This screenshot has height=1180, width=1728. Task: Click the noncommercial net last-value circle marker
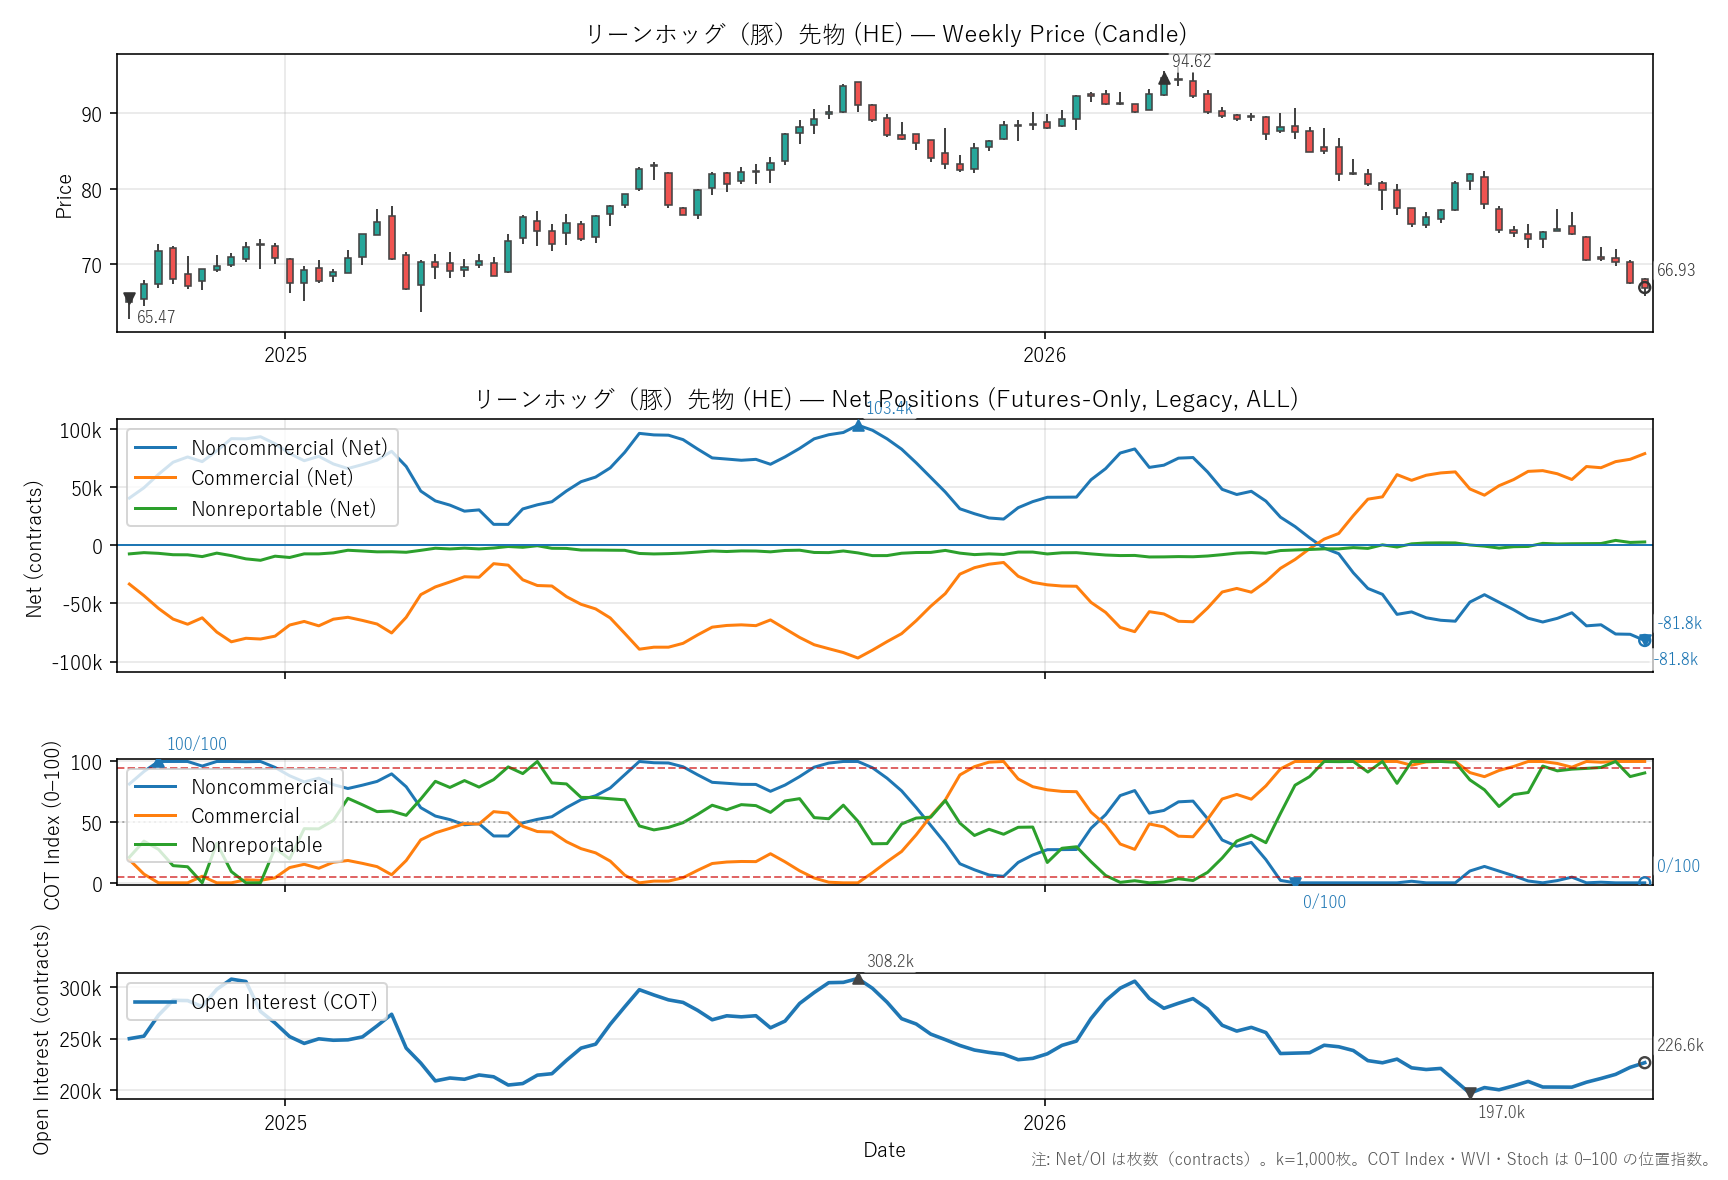tap(1645, 640)
